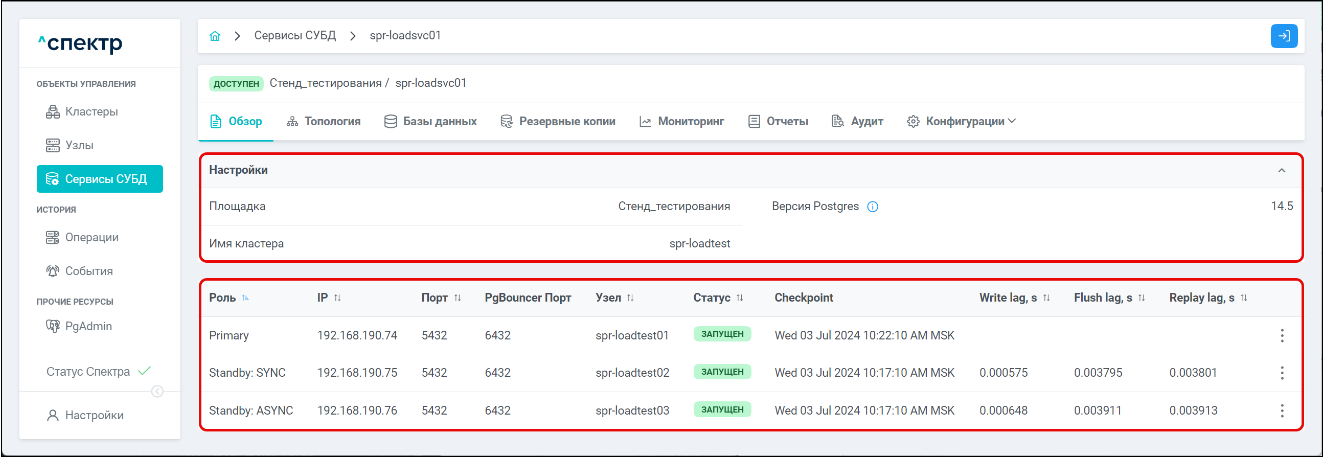
Task: Click the Postgres version info icon
Action: click(x=872, y=207)
